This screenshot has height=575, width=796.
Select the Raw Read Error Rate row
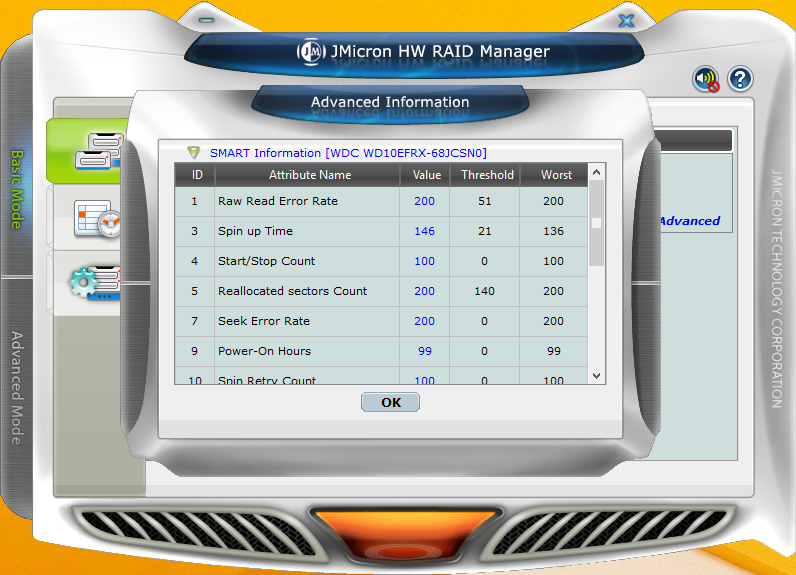coord(381,201)
